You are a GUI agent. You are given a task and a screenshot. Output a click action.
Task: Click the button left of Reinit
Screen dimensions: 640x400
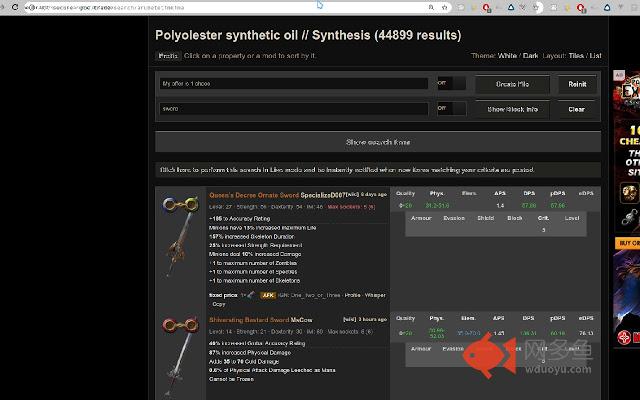pyautogui.click(x=513, y=84)
